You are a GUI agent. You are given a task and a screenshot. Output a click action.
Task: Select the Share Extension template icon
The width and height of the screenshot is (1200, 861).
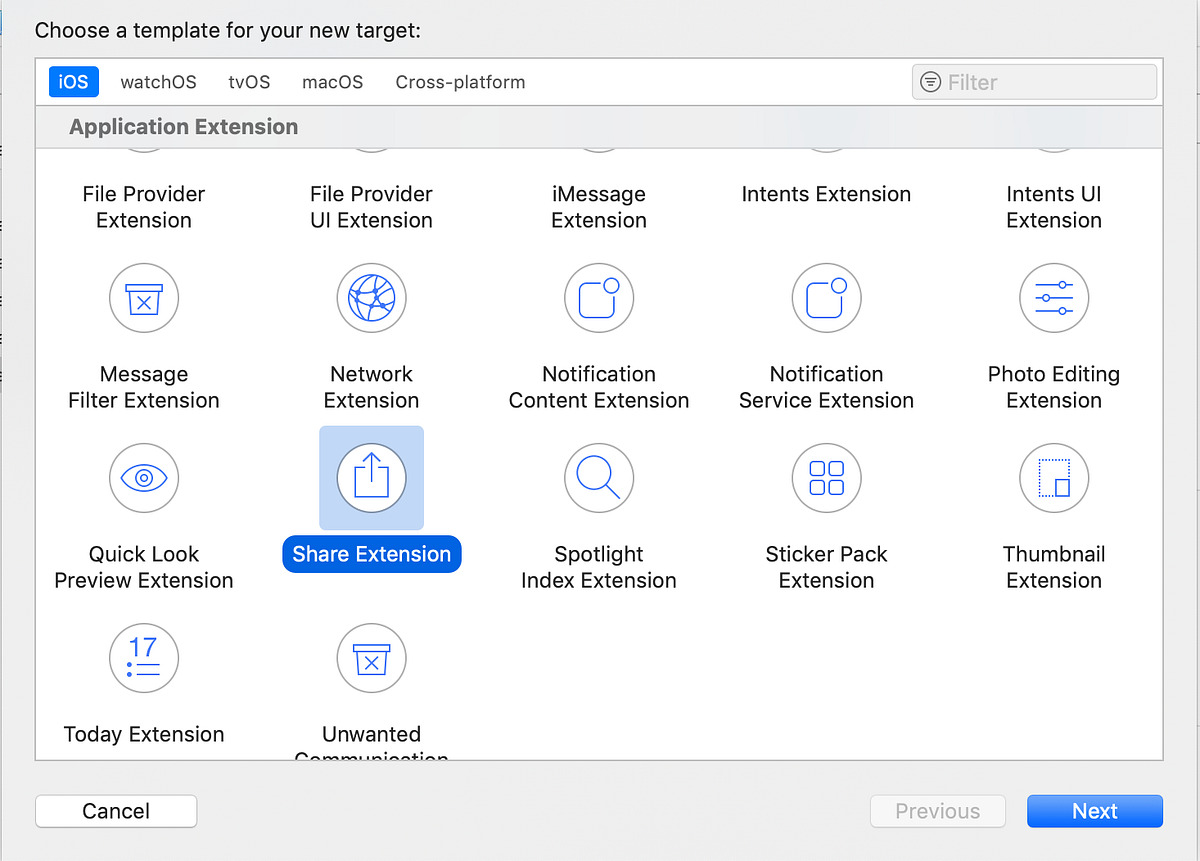[x=371, y=478]
